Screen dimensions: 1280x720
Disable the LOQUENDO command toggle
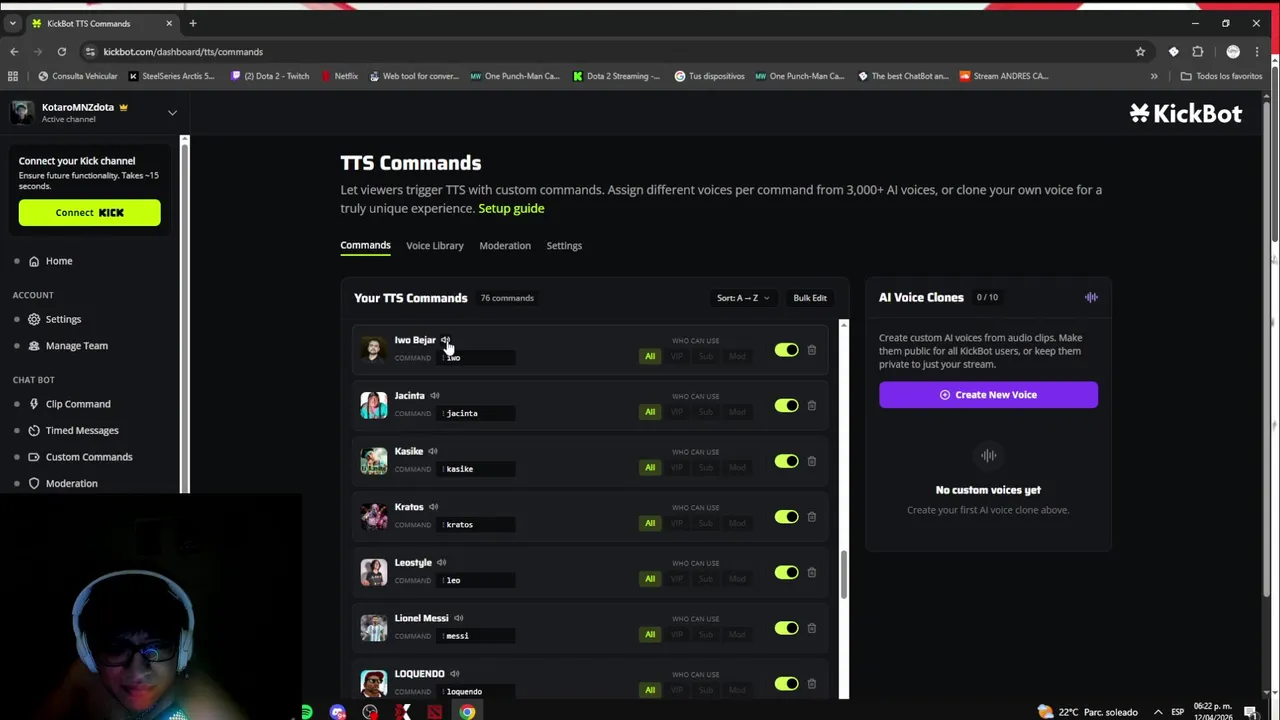pos(786,684)
